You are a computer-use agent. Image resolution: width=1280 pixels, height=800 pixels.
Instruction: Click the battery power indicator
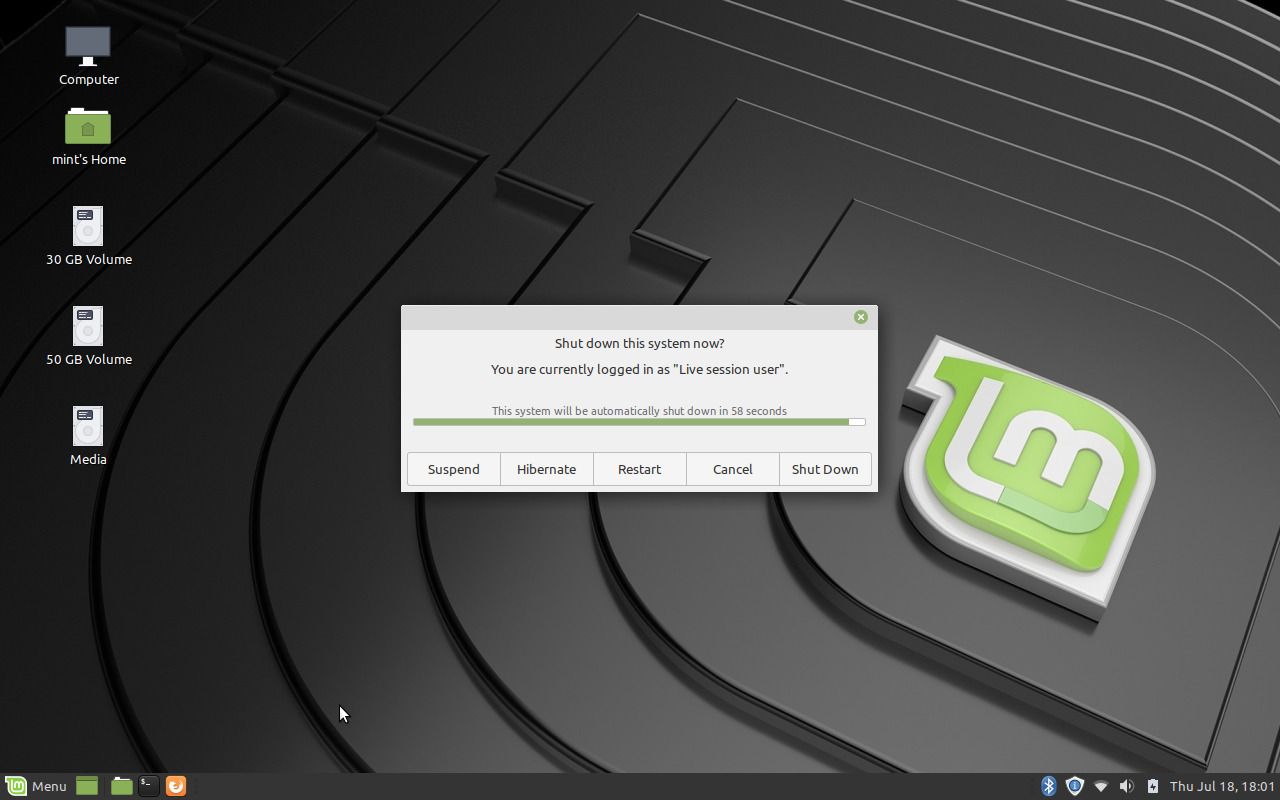[x=1152, y=786]
